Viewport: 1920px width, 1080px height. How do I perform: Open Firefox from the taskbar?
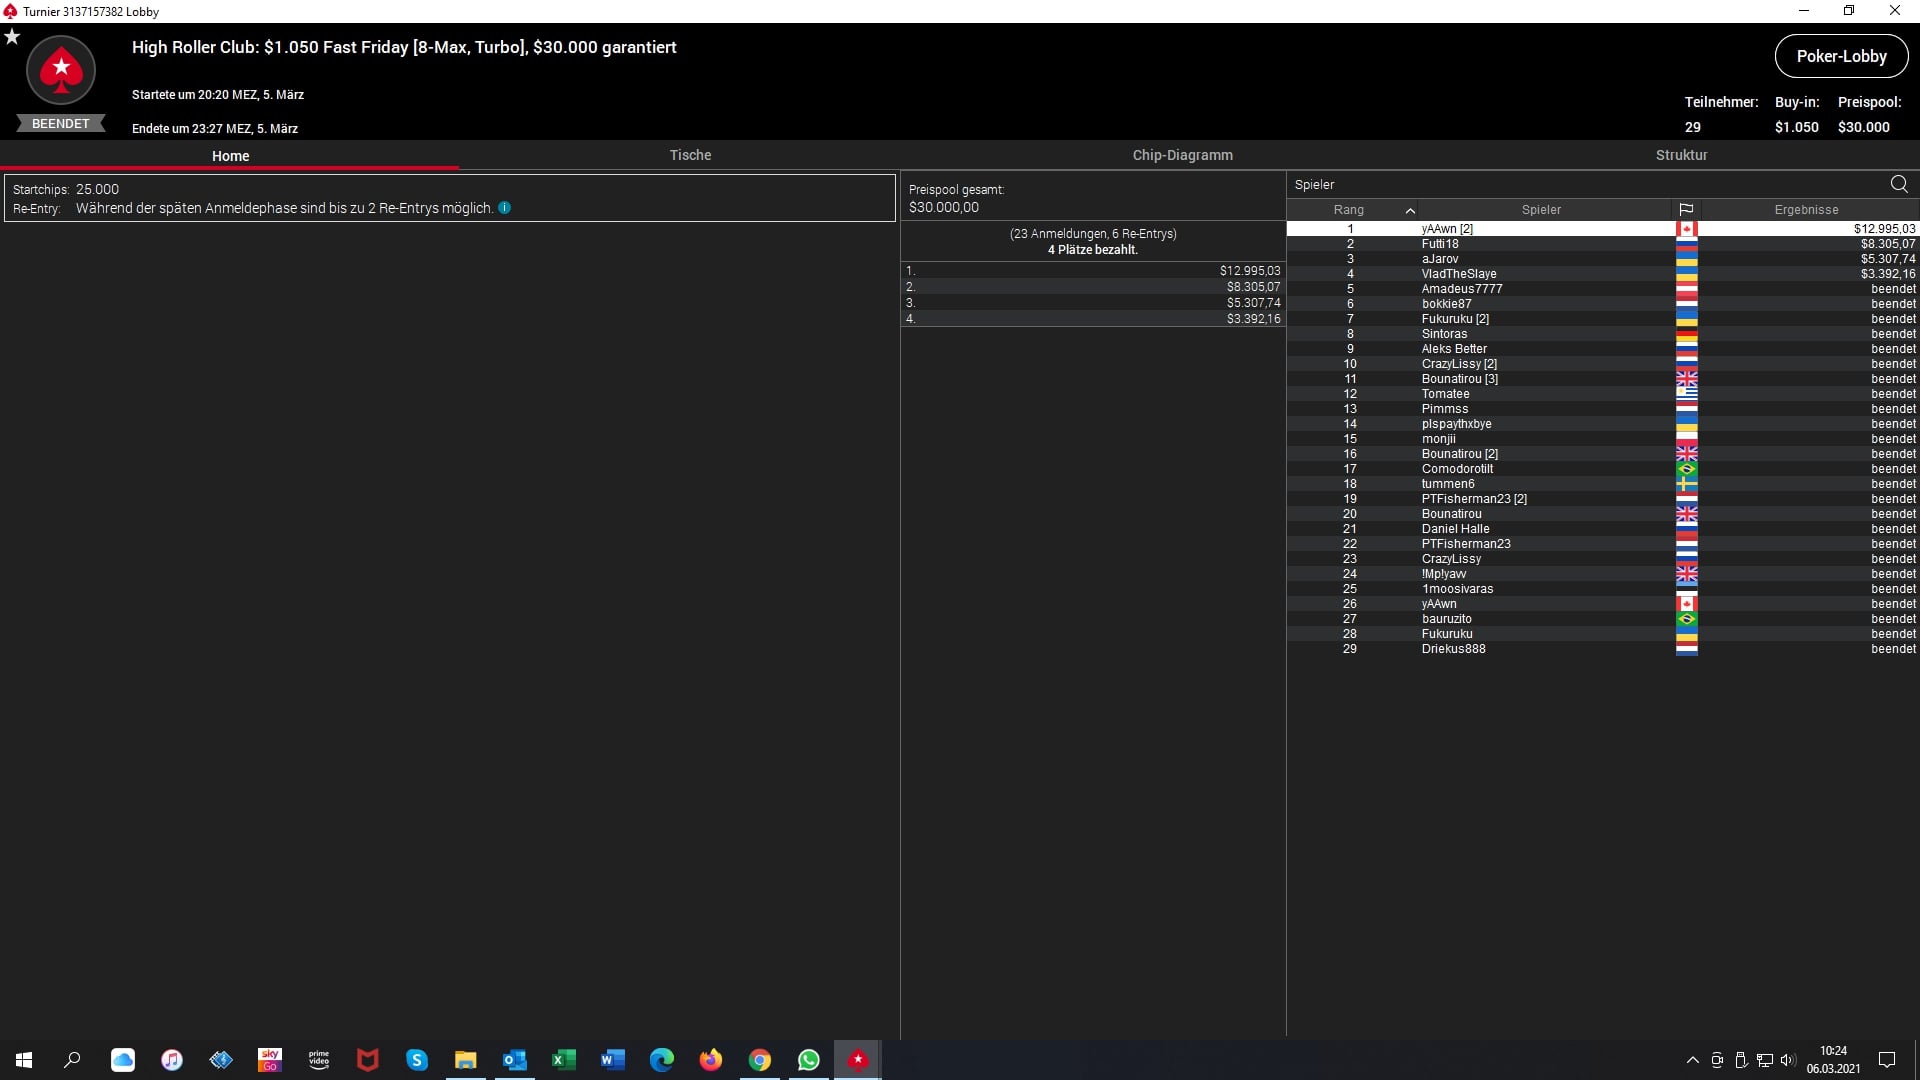(710, 1060)
